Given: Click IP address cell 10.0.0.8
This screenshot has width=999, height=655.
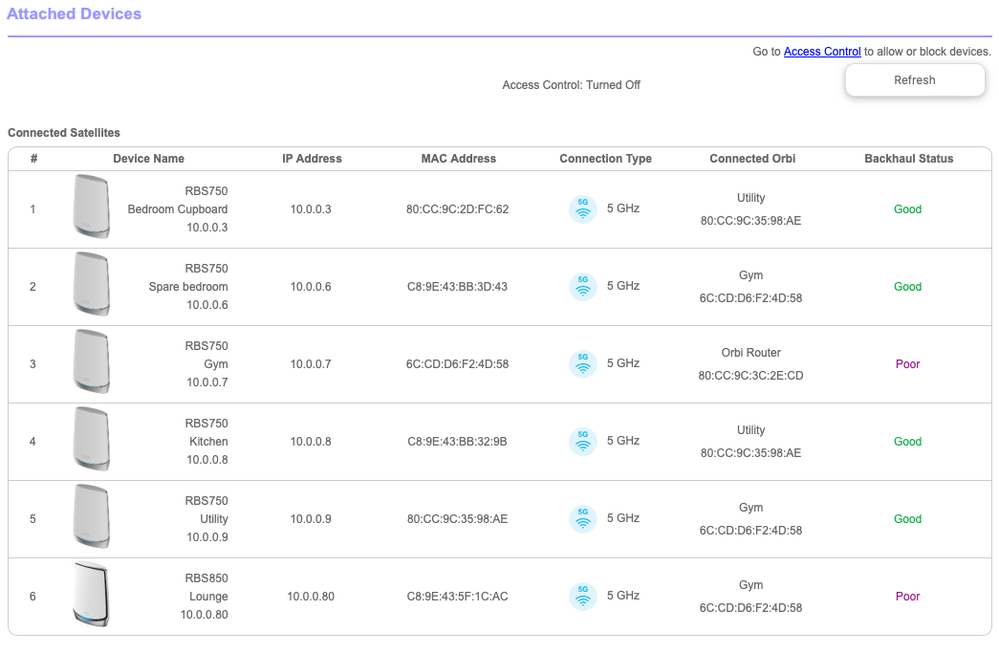Looking at the screenshot, I should (x=311, y=442).
